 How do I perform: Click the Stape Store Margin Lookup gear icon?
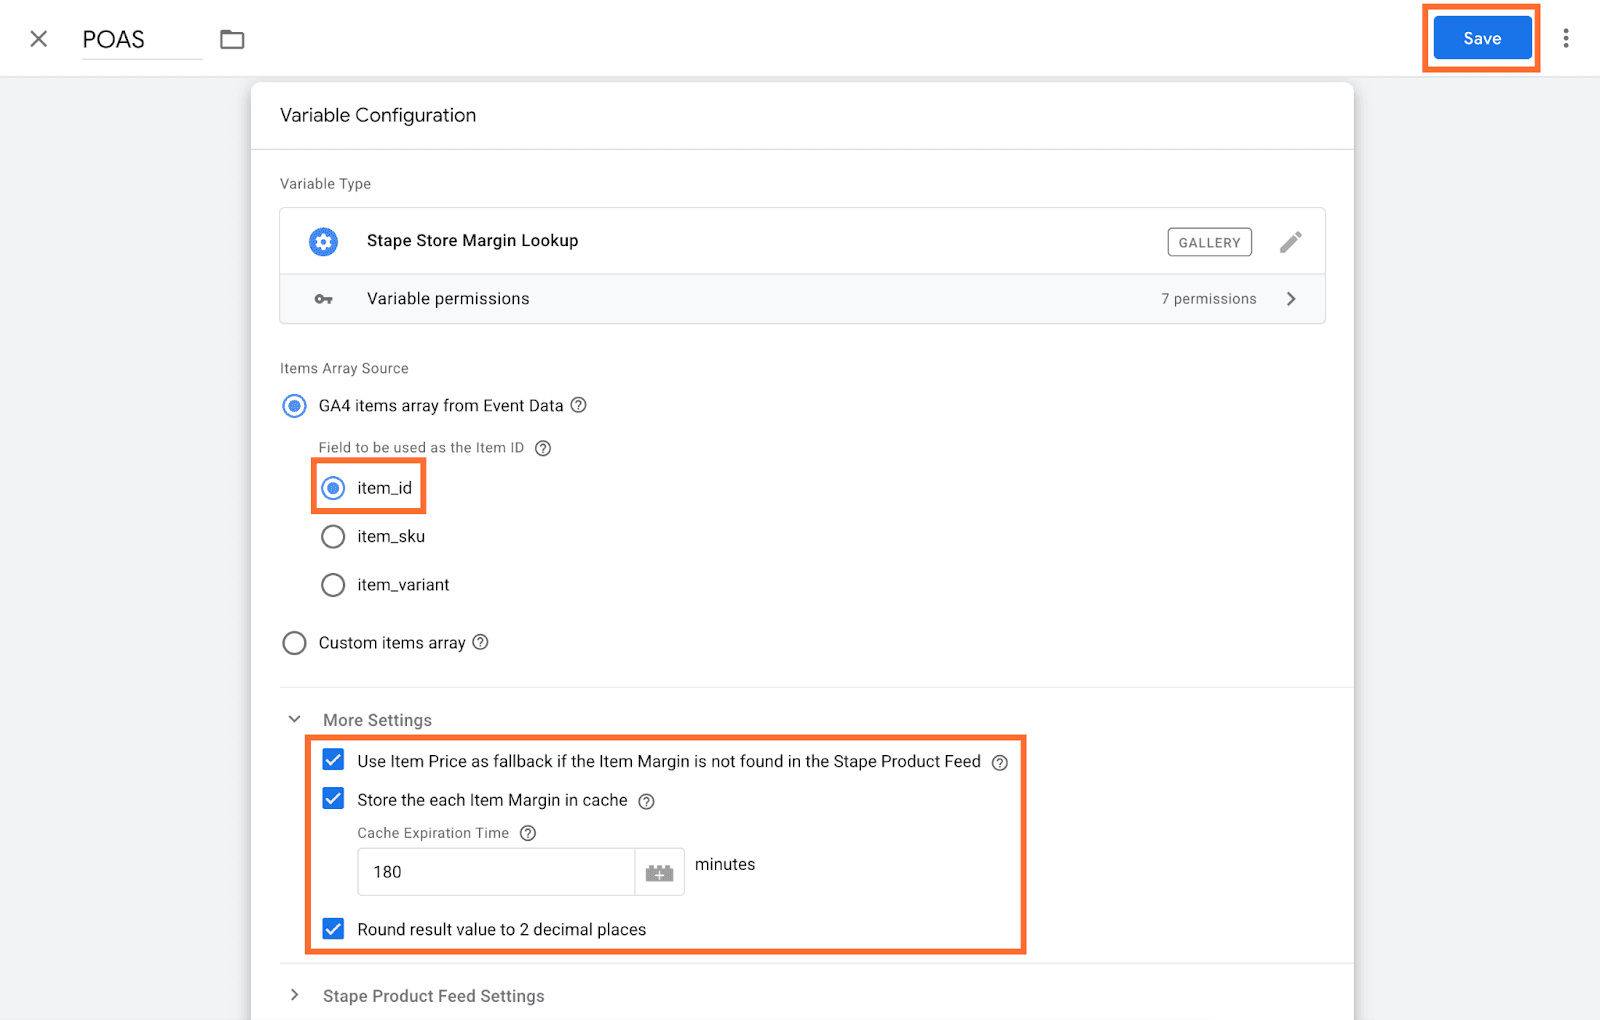coord(322,241)
